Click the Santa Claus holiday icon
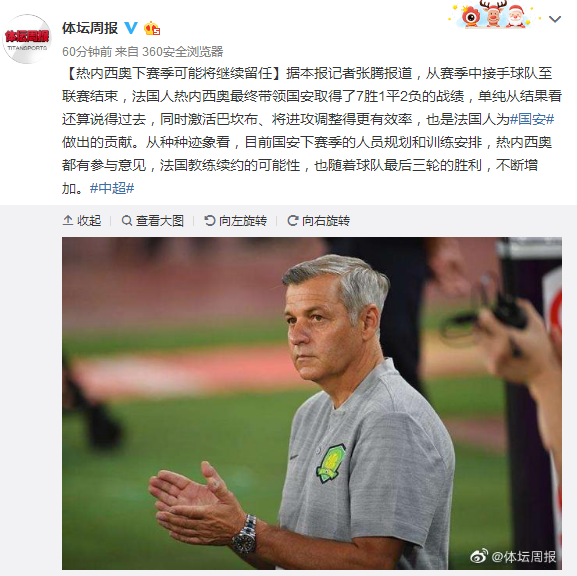 tap(516, 16)
